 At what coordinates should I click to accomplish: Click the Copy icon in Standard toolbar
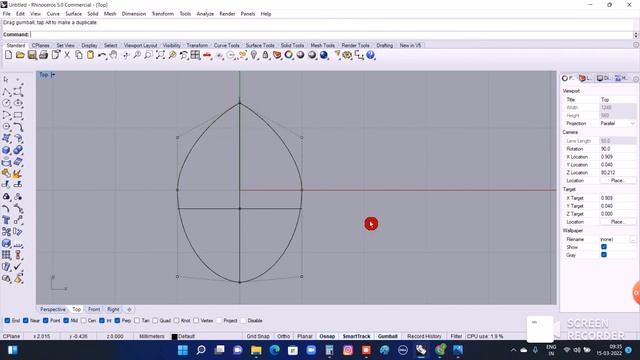point(79,55)
